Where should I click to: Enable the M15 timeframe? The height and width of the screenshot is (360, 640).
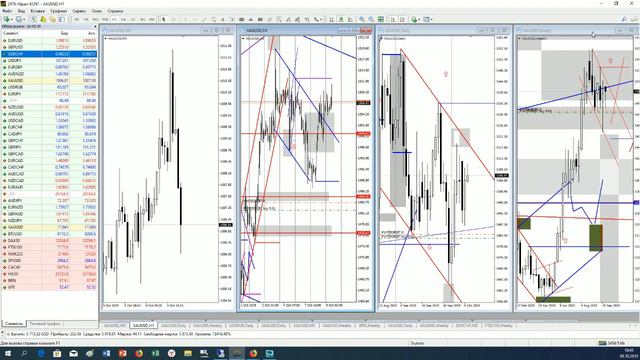[96, 19]
